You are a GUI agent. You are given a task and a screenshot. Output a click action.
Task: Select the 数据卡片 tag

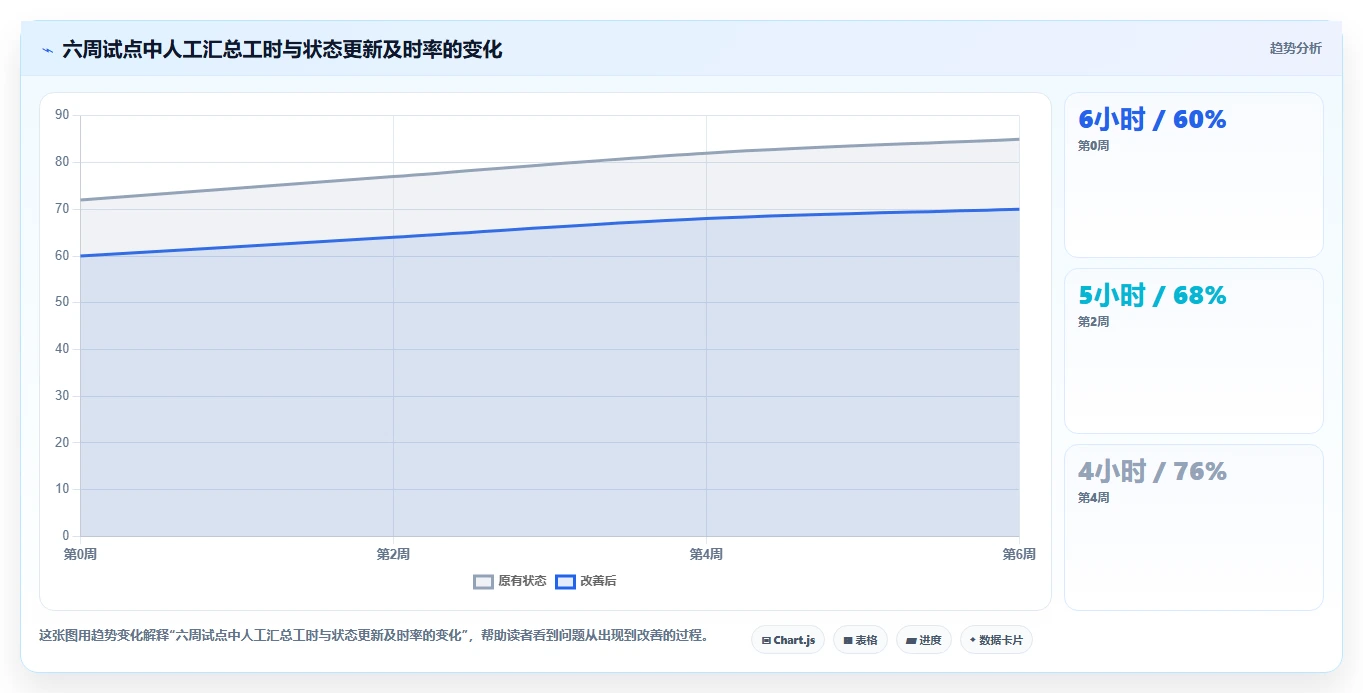pyautogui.click(x=996, y=640)
